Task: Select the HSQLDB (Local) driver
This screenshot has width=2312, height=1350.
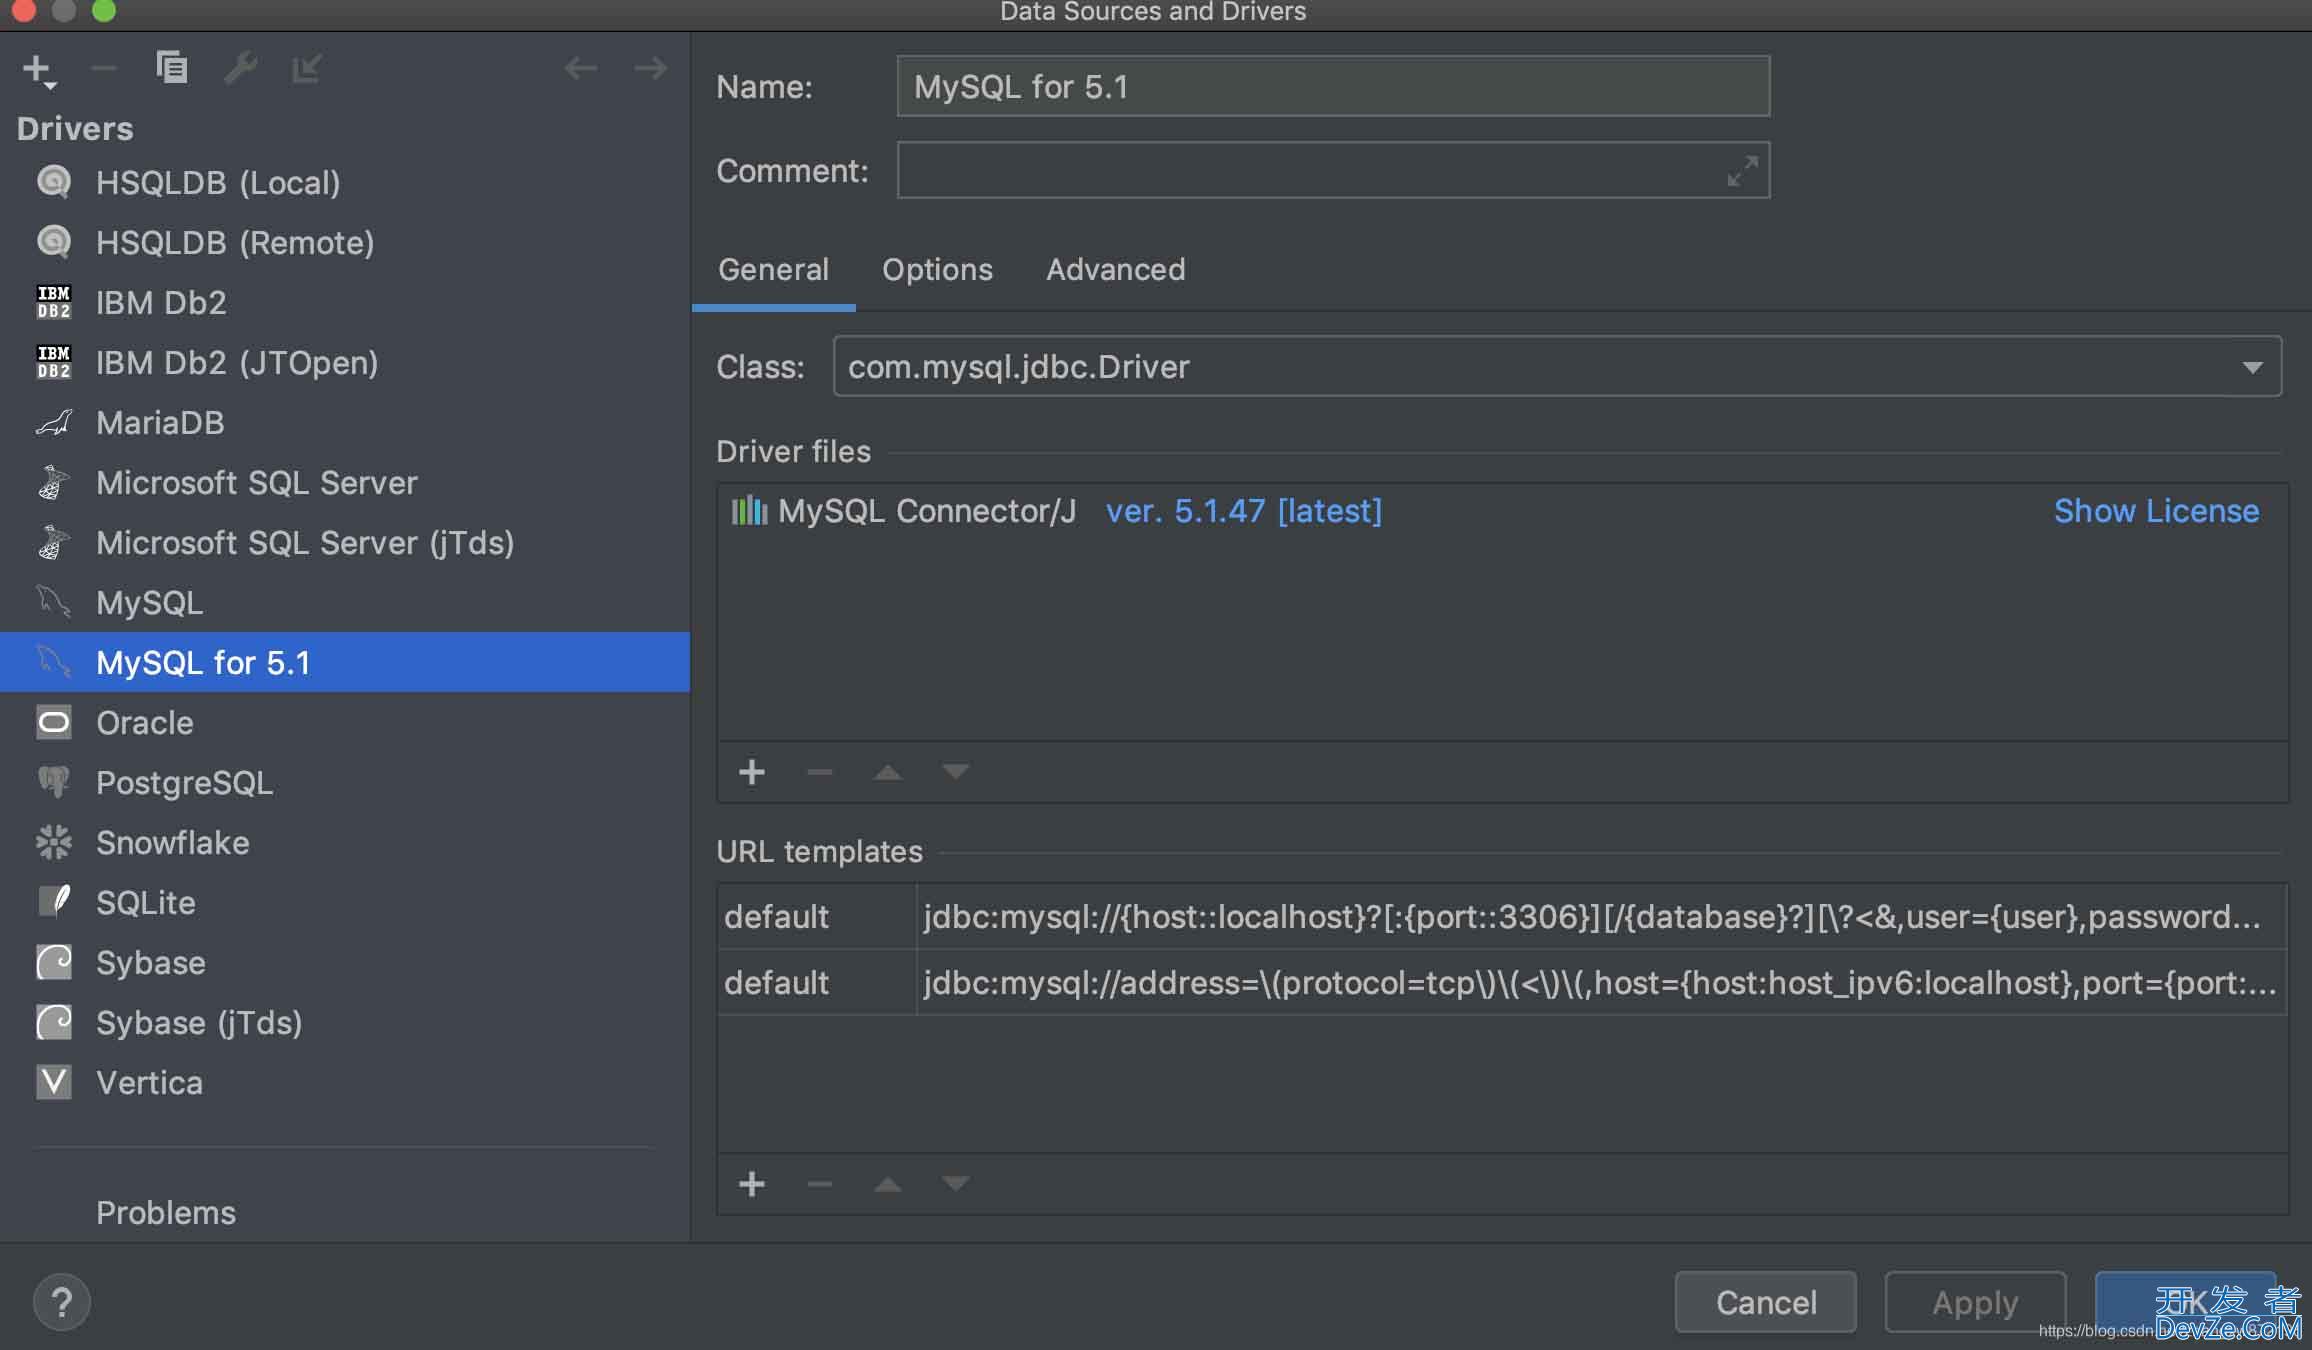Action: [345, 182]
